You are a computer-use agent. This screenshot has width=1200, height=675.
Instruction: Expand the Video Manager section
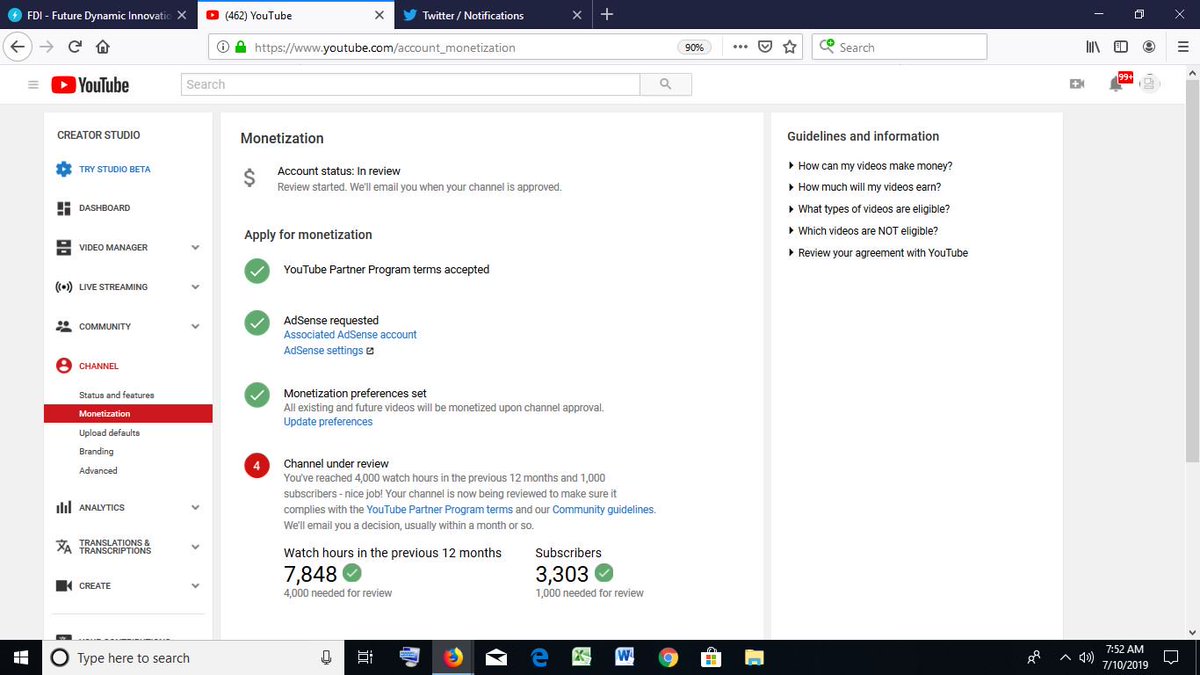(195, 248)
